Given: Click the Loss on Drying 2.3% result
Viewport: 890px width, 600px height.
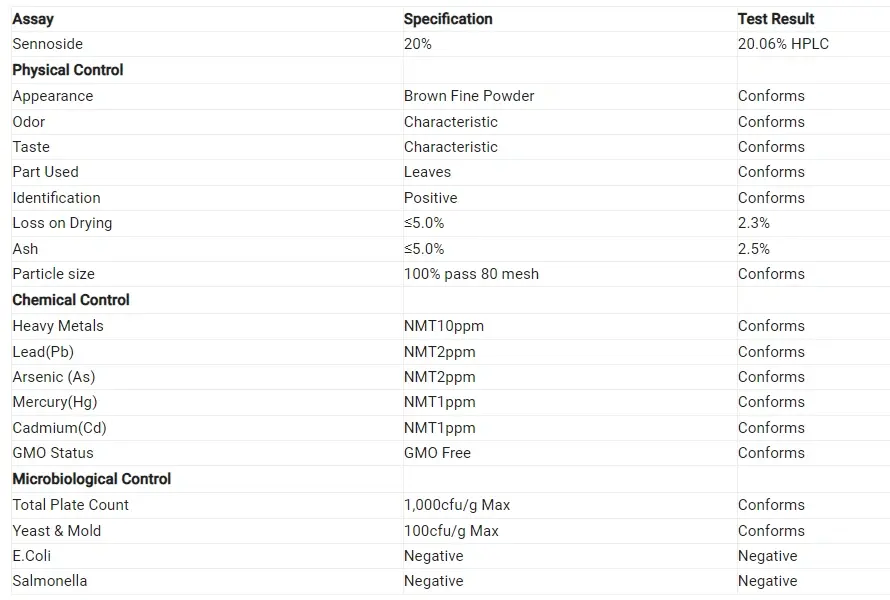Looking at the screenshot, I should [x=754, y=223].
